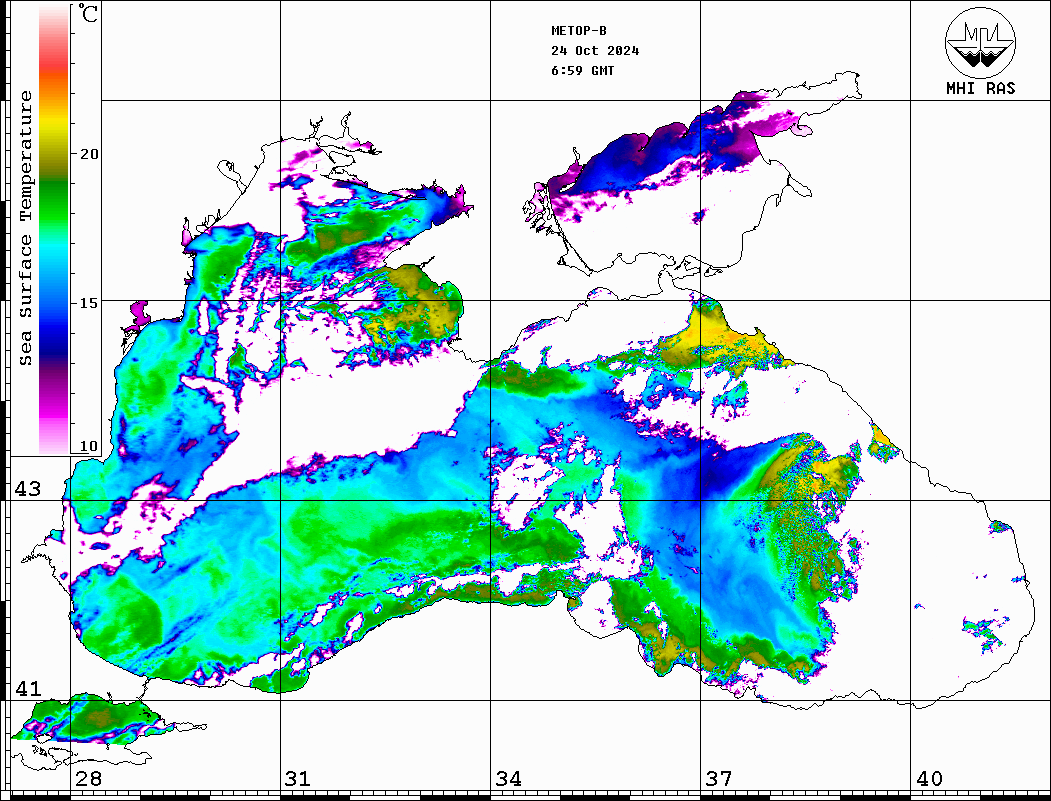Click the latitude label "41"
The image size is (1051, 801).
[x=28, y=689]
